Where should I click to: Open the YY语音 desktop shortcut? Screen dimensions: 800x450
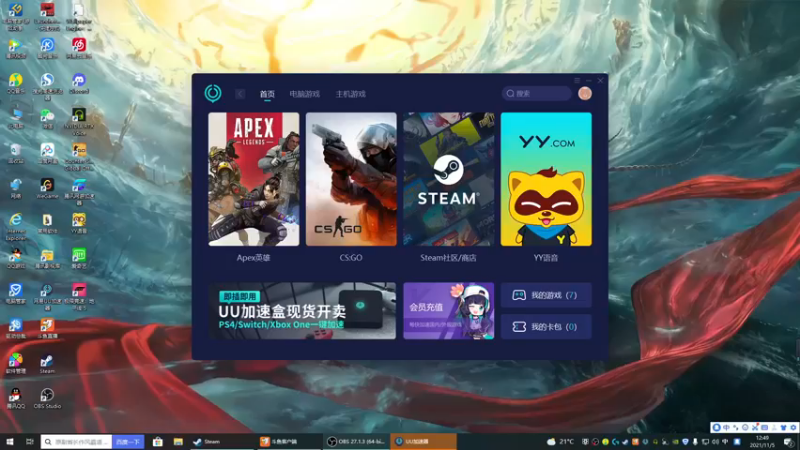pyautogui.click(x=79, y=223)
